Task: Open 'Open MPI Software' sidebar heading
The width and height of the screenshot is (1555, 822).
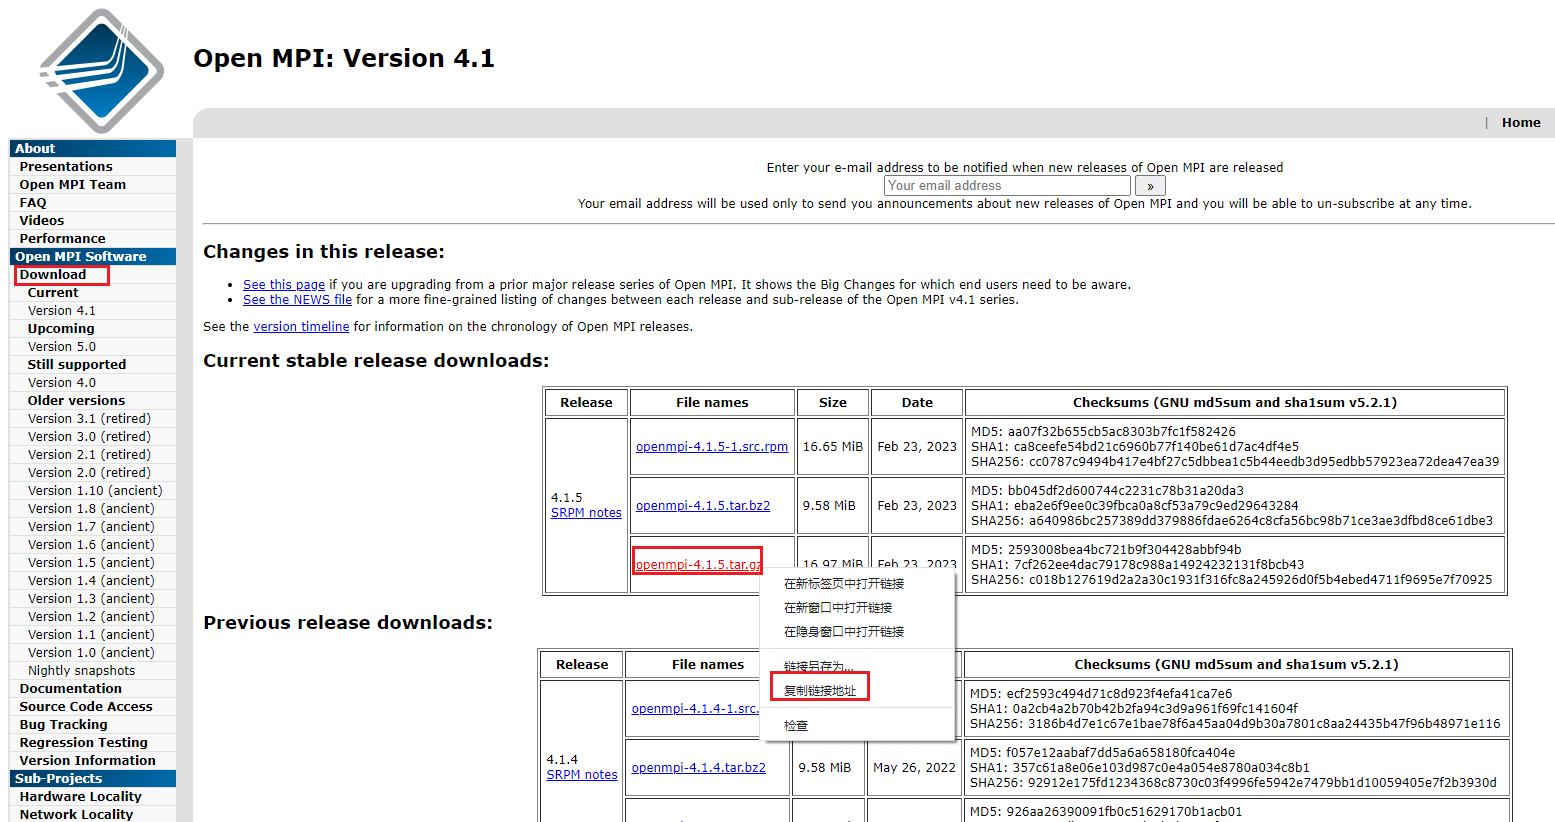Action: (81, 257)
